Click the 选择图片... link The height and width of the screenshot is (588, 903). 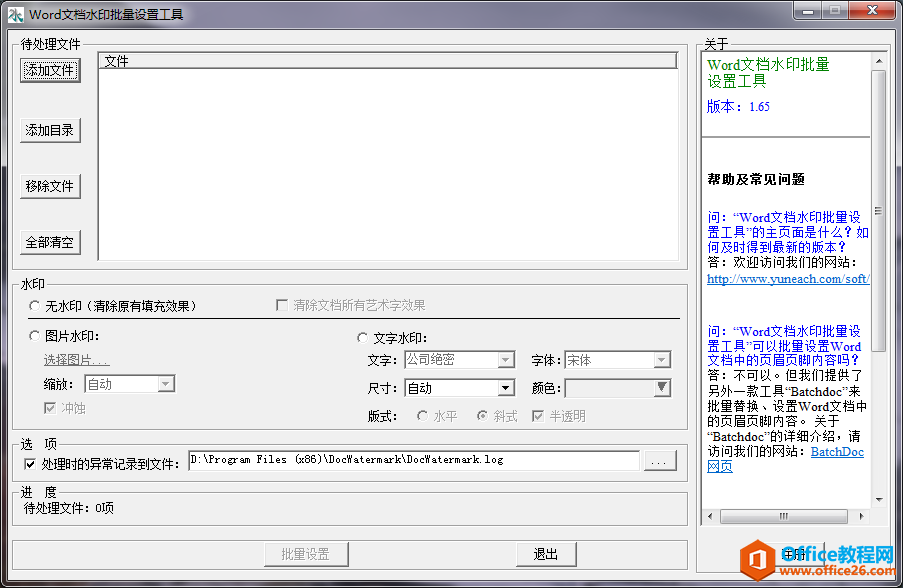pyautogui.click(x=76, y=360)
